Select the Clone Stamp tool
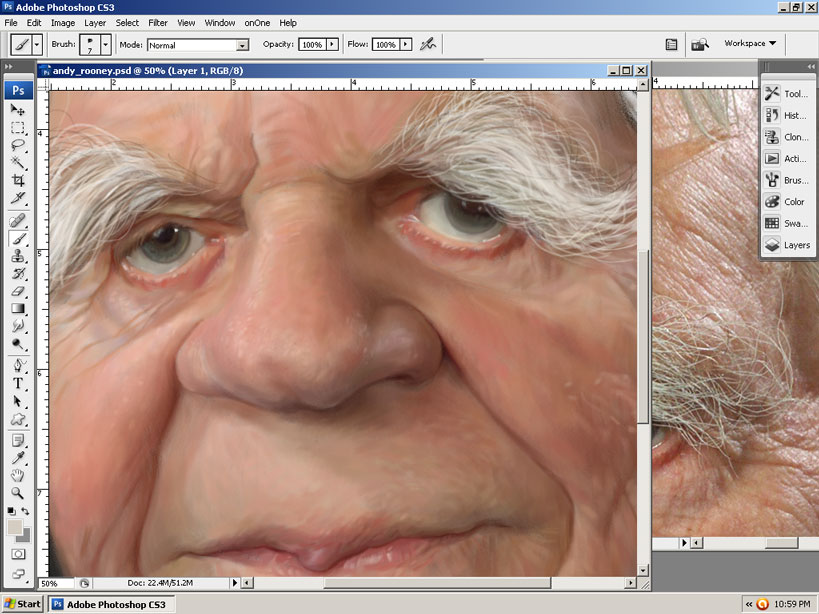 tap(18, 256)
